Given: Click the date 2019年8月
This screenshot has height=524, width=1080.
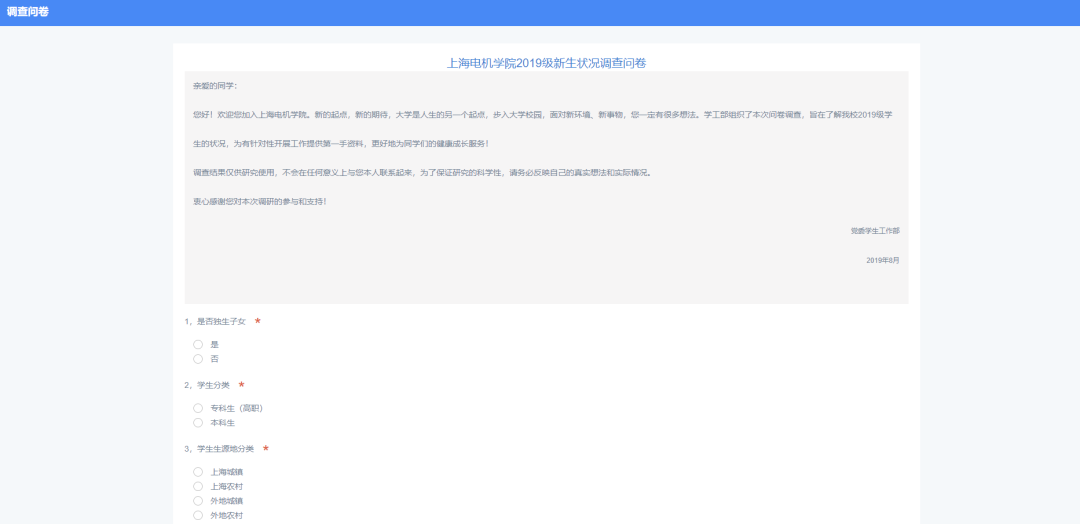Looking at the screenshot, I should click(x=883, y=260).
